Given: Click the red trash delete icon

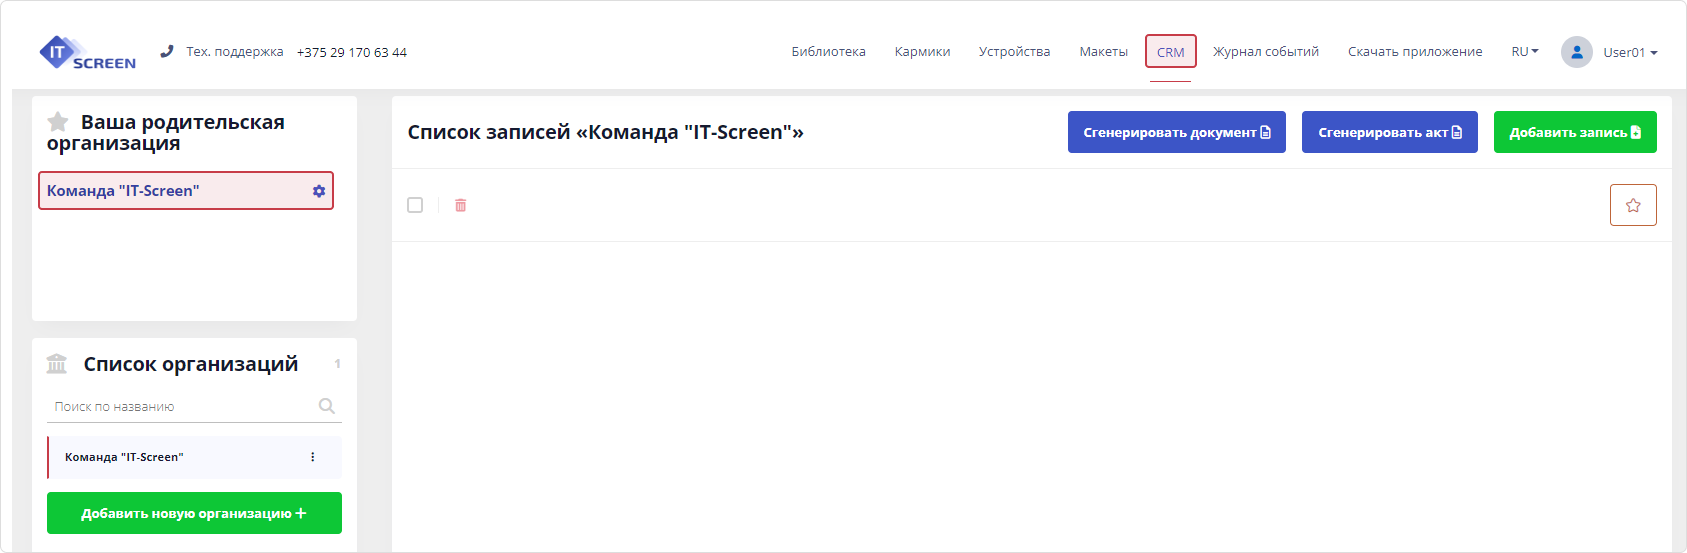Looking at the screenshot, I should pyautogui.click(x=461, y=205).
